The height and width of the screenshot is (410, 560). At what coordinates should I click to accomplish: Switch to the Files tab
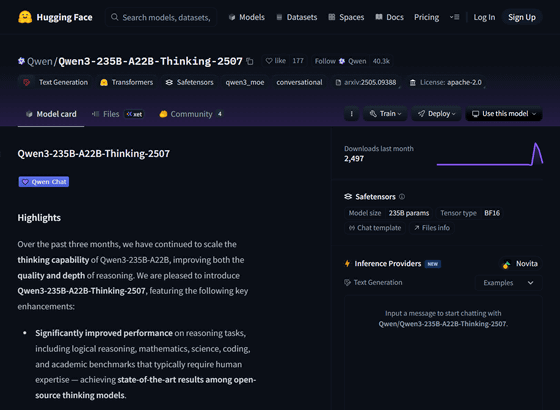[118, 114]
